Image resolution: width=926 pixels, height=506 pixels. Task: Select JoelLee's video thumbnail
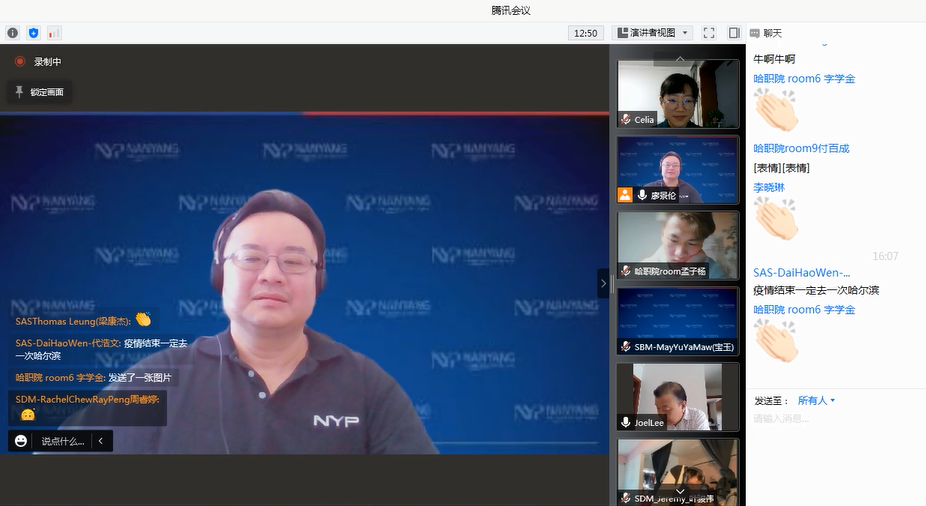(678, 397)
